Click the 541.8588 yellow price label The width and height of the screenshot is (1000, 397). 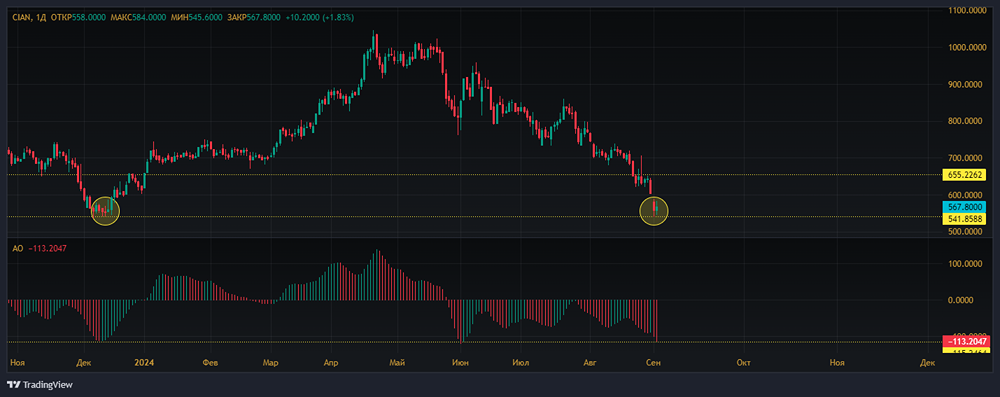[964, 218]
